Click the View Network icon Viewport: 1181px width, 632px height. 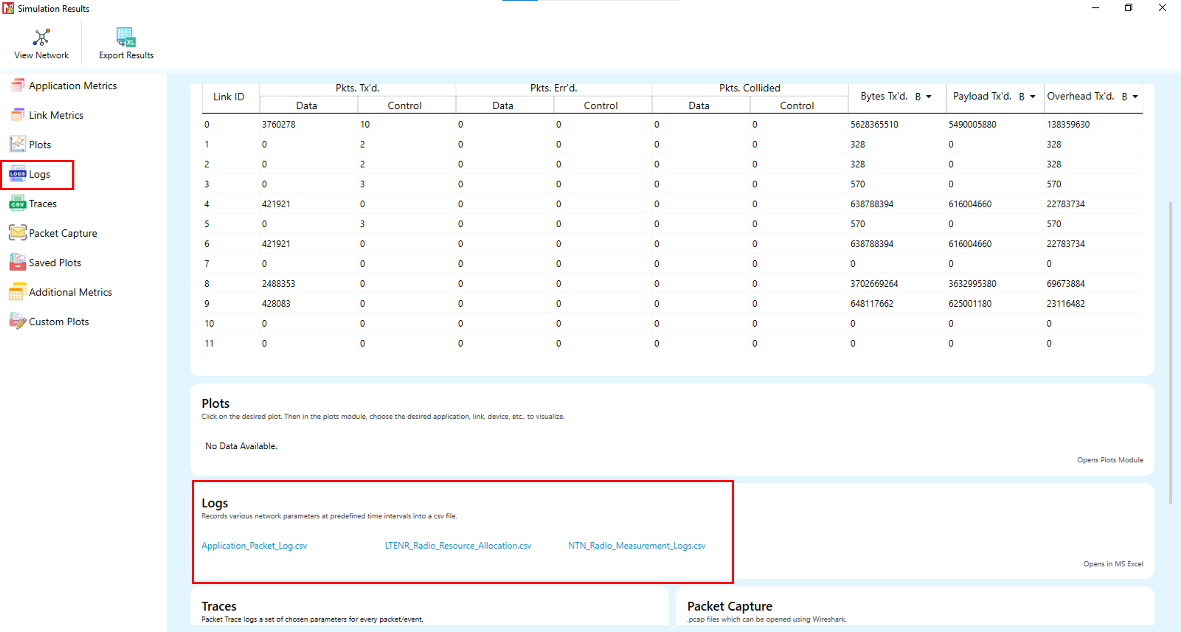[x=41, y=38]
